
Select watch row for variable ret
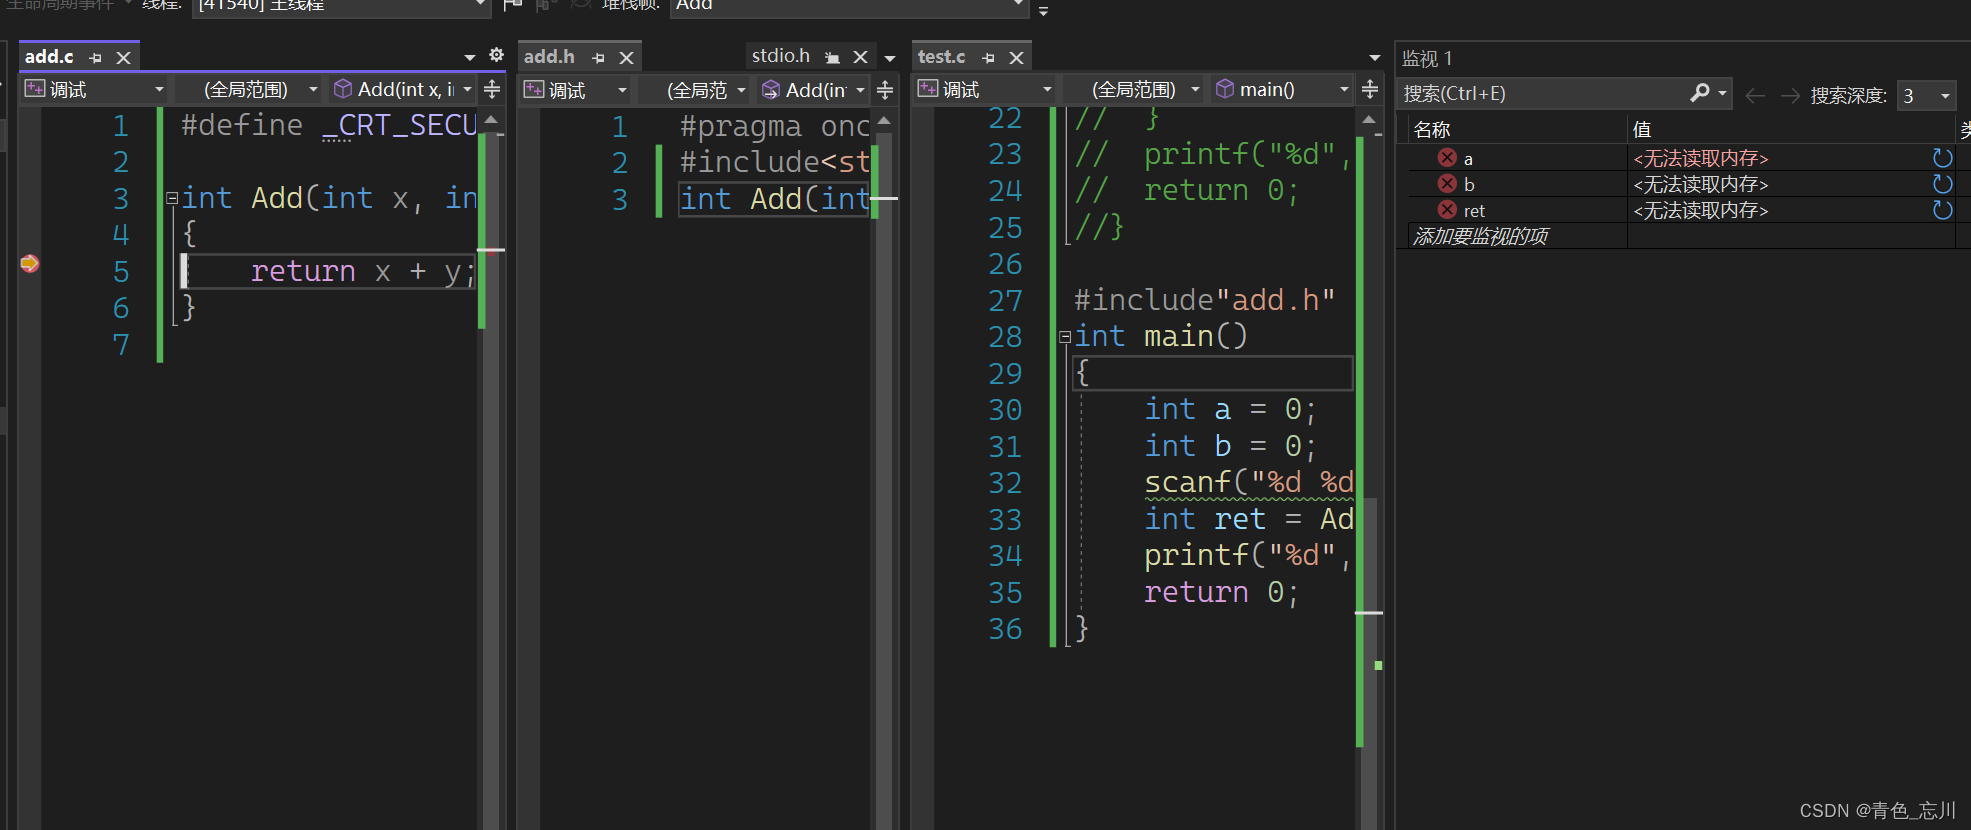point(1683,210)
